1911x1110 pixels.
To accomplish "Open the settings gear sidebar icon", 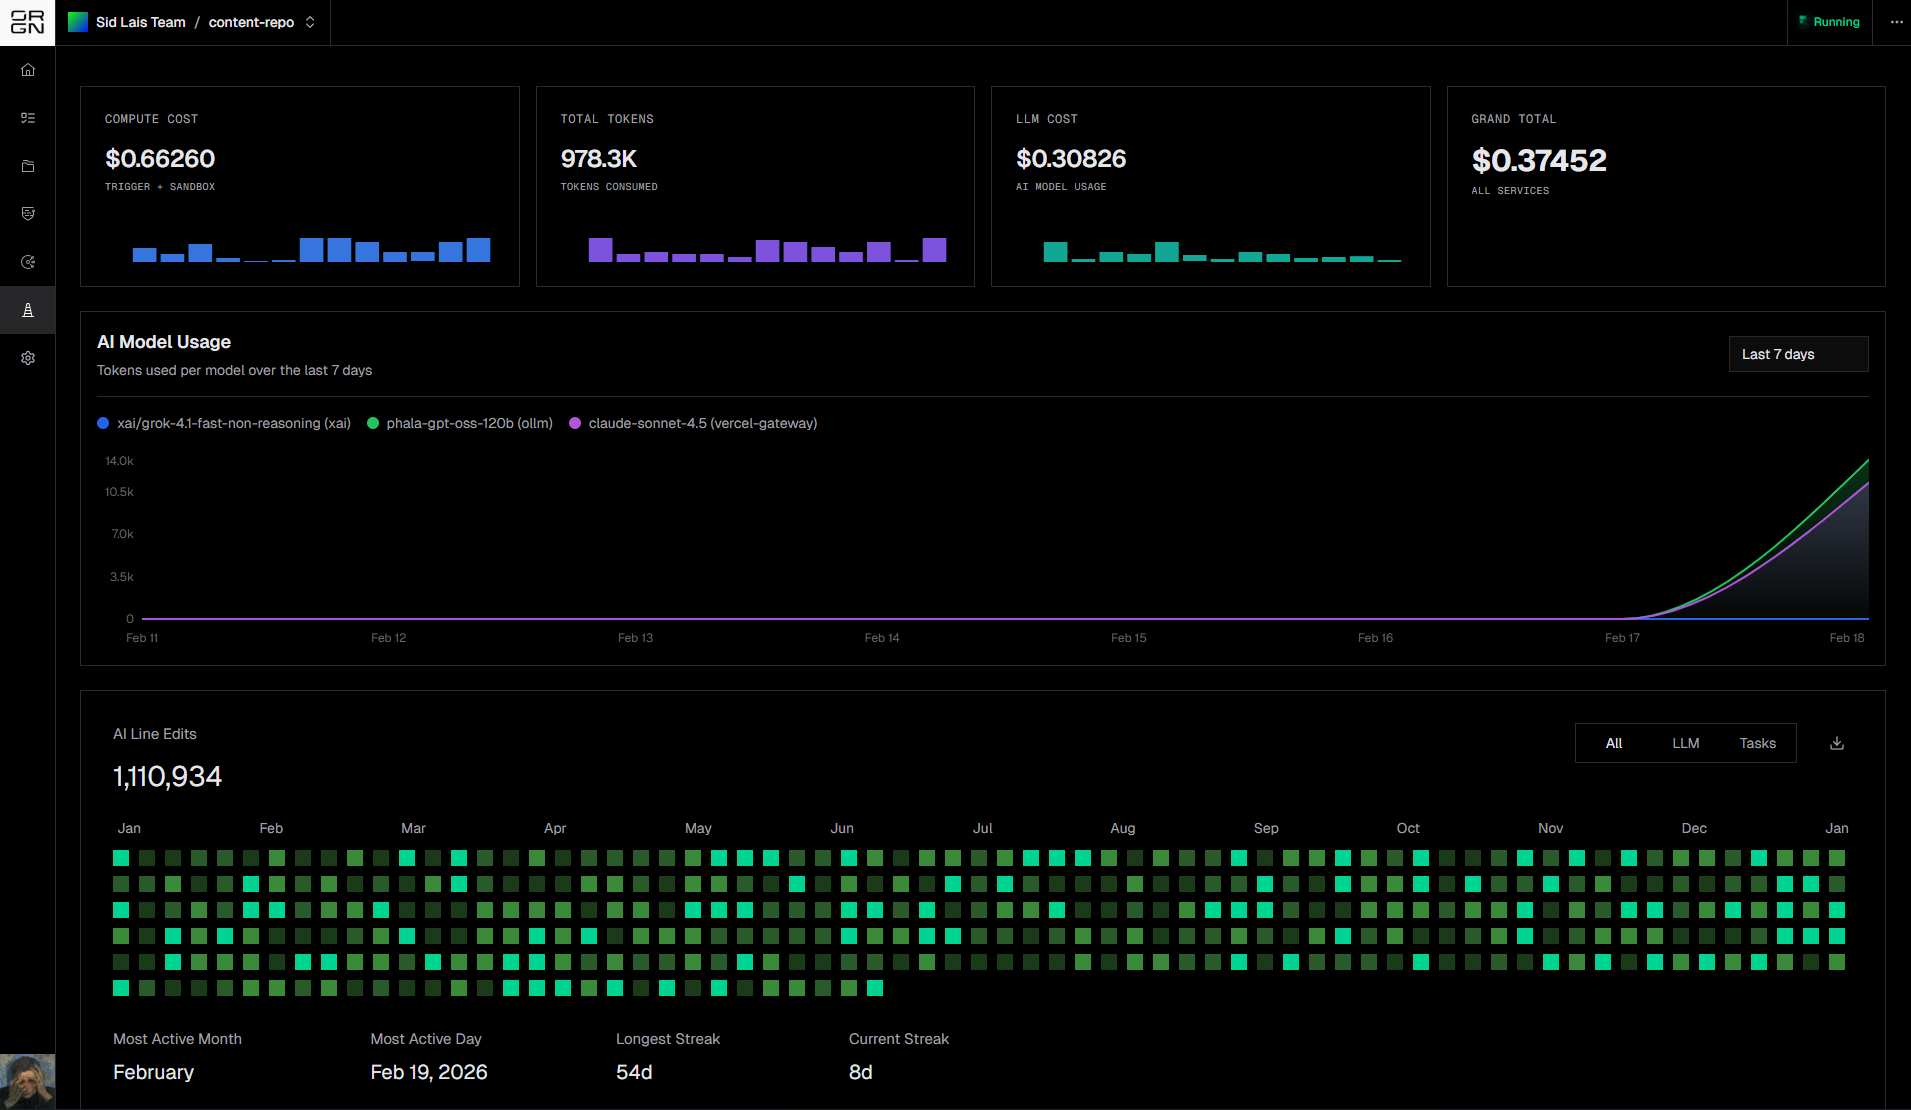I will (x=28, y=358).
